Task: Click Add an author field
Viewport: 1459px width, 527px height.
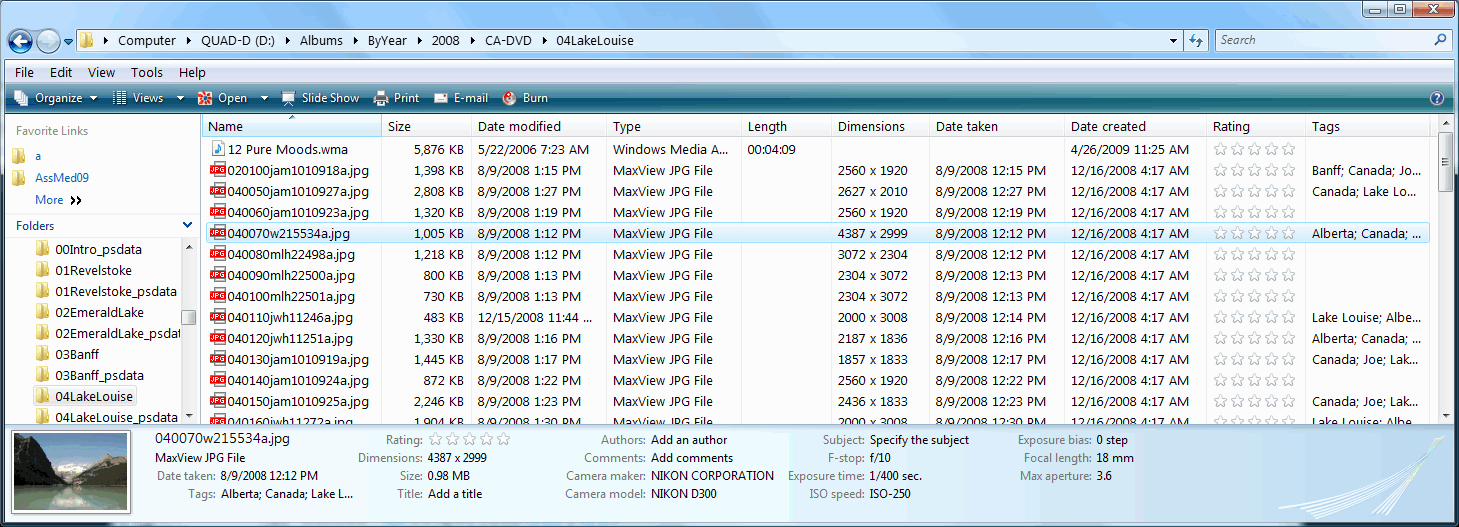Action: click(x=689, y=440)
